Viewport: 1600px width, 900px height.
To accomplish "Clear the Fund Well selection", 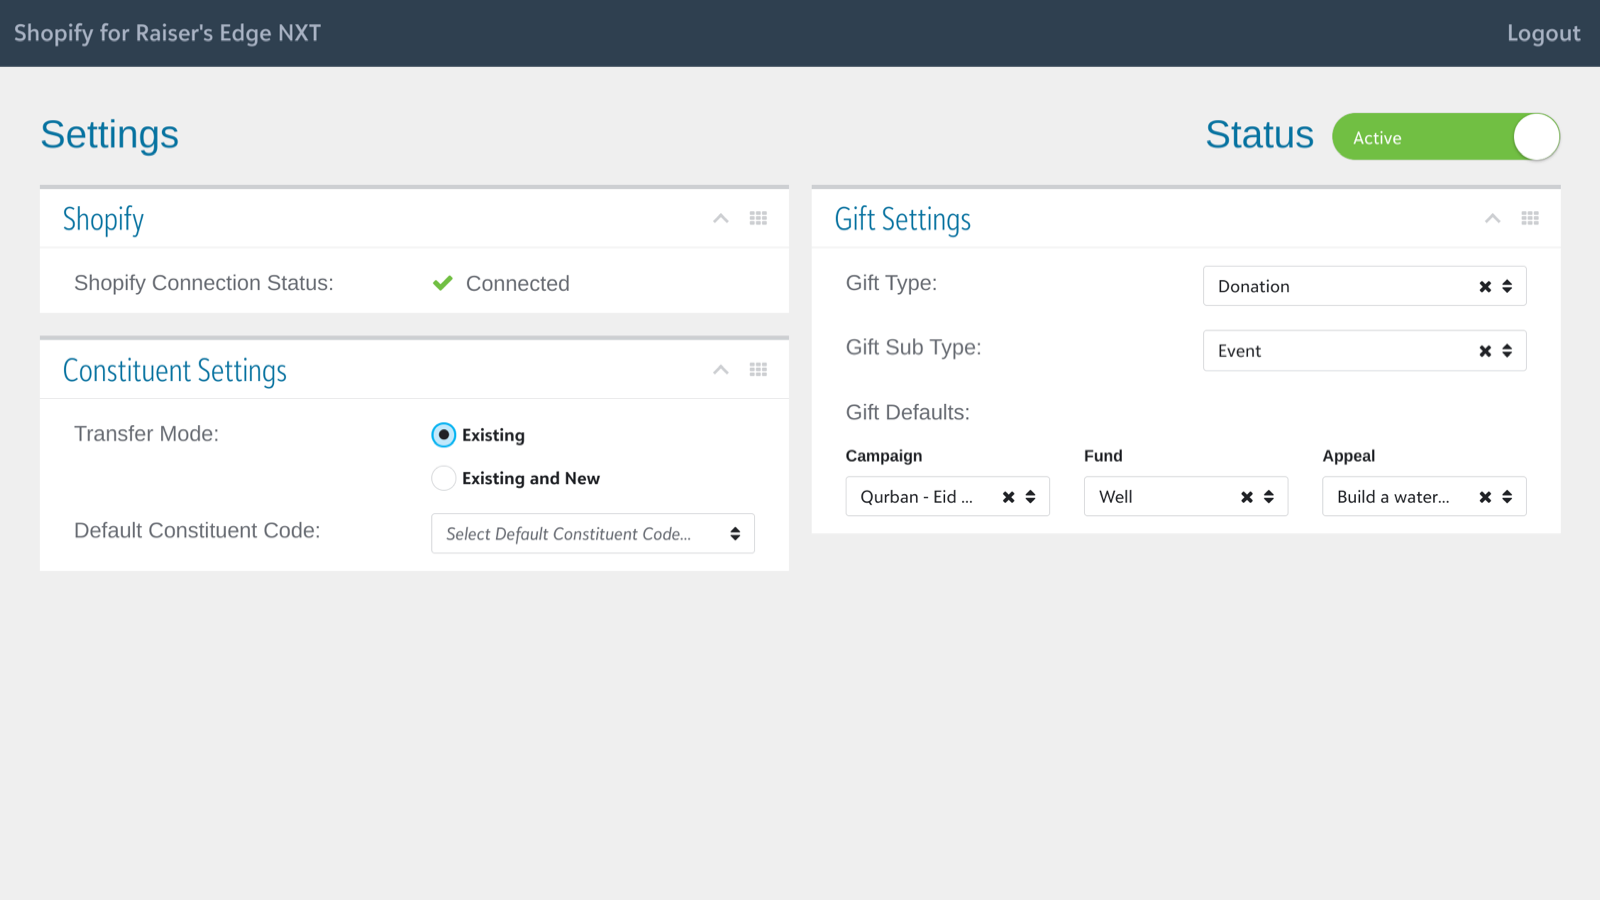I will (1247, 497).
